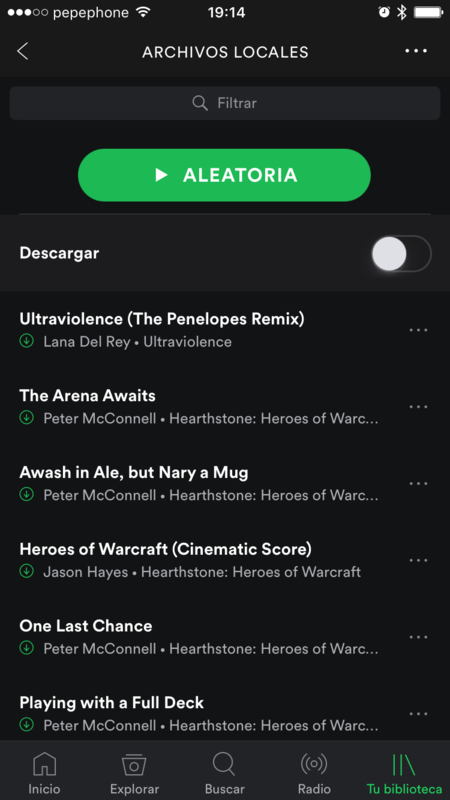The height and width of the screenshot is (800, 450).
Task: Select the Tu biblioteca tab
Action: 404,772
